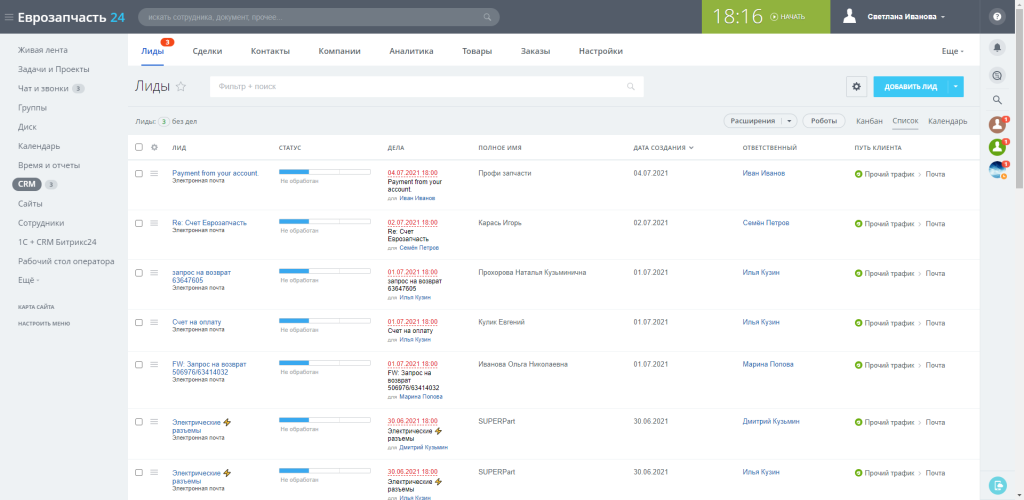Check the box for Re: Счет Еврозапчасть
The width and height of the screenshot is (1024, 500).
pos(138,223)
